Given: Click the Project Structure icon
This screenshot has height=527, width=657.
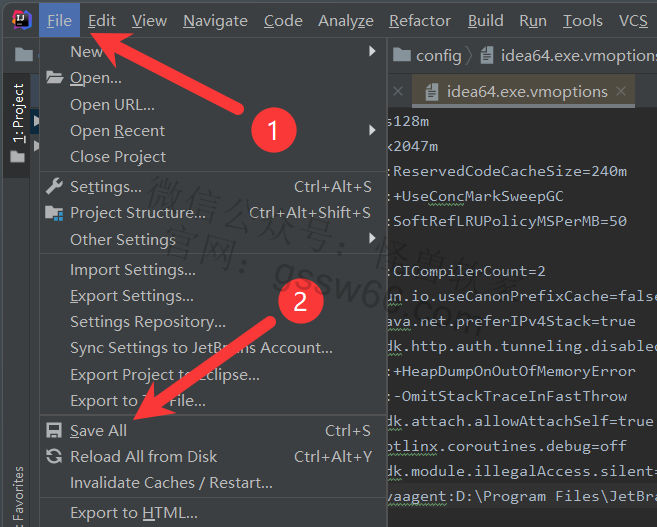Looking at the screenshot, I should tap(54, 213).
